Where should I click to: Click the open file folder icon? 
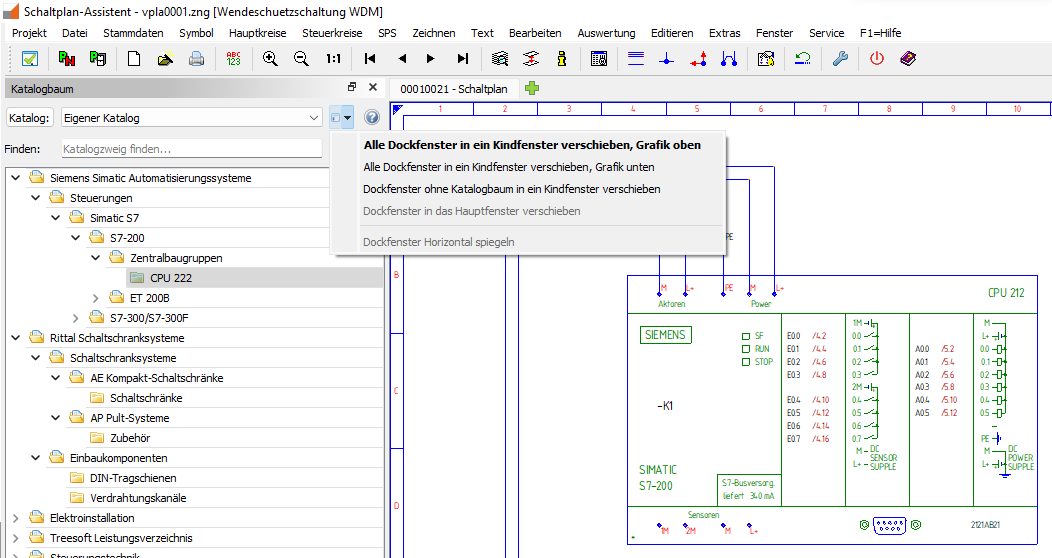click(x=165, y=59)
